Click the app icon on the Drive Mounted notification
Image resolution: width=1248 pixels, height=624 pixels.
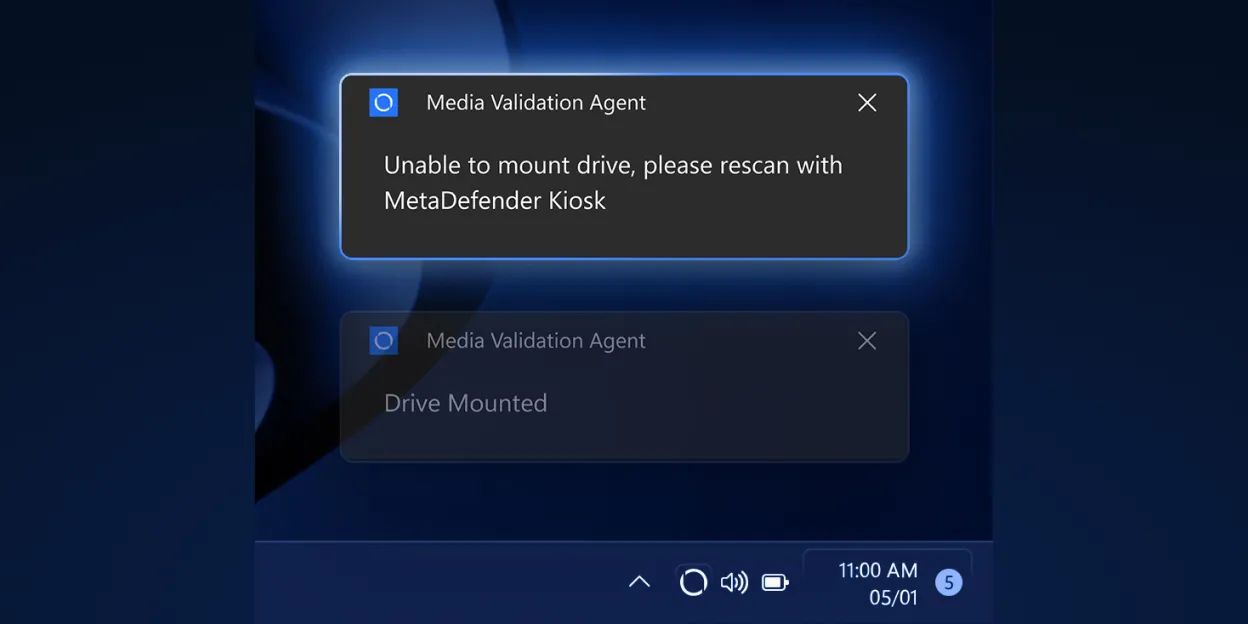[x=384, y=340]
